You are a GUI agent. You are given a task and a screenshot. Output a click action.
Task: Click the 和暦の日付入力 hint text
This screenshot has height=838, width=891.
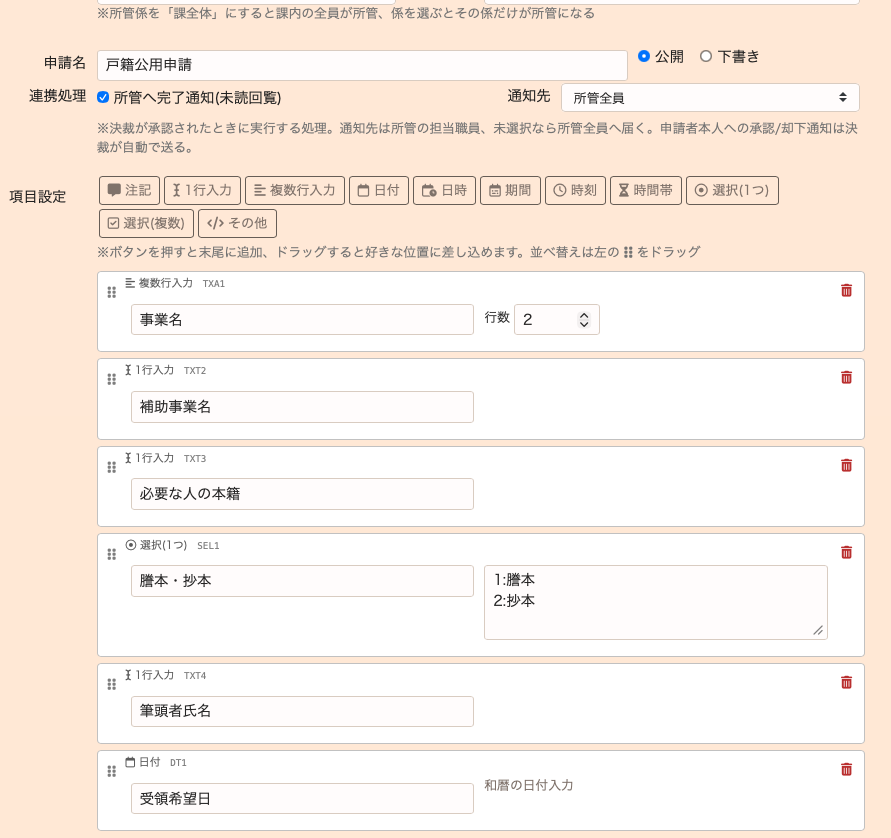(x=528, y=785)
